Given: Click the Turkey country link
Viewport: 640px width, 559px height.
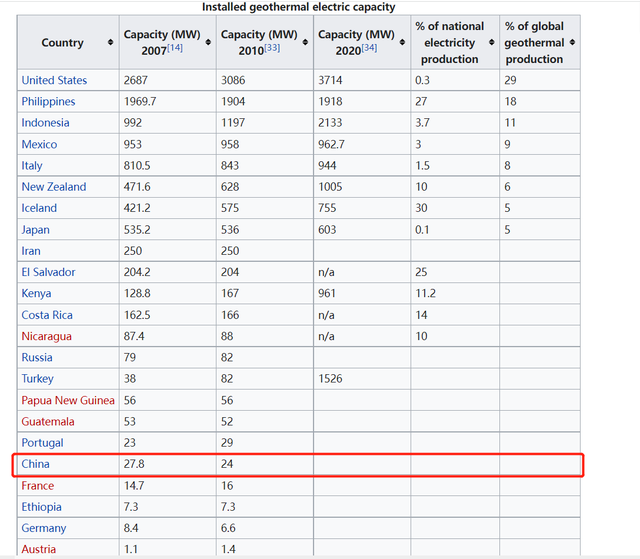Looking at the screenshot, I should (38, 379).
